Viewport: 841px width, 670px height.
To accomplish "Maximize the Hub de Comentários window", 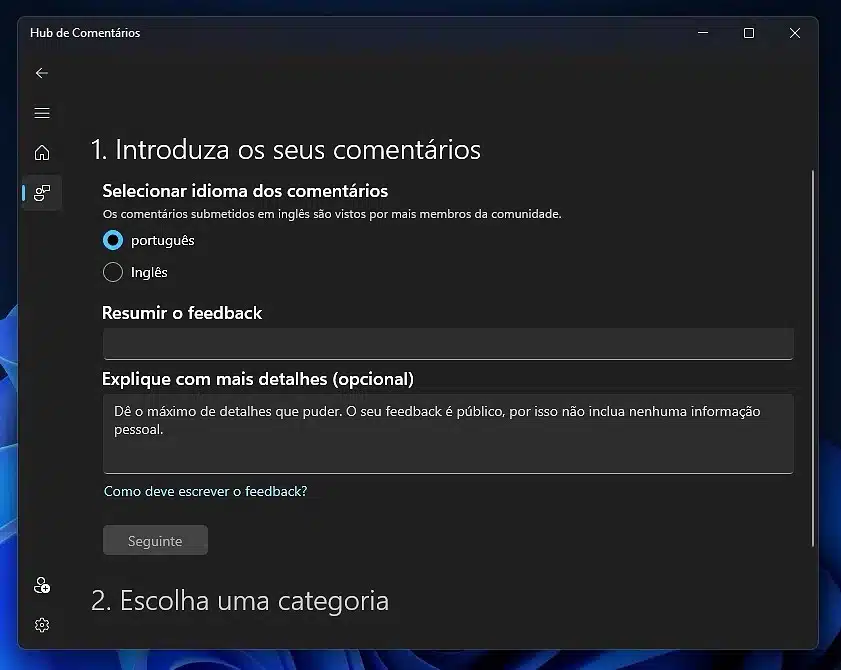I will click(x=749, y=33).
